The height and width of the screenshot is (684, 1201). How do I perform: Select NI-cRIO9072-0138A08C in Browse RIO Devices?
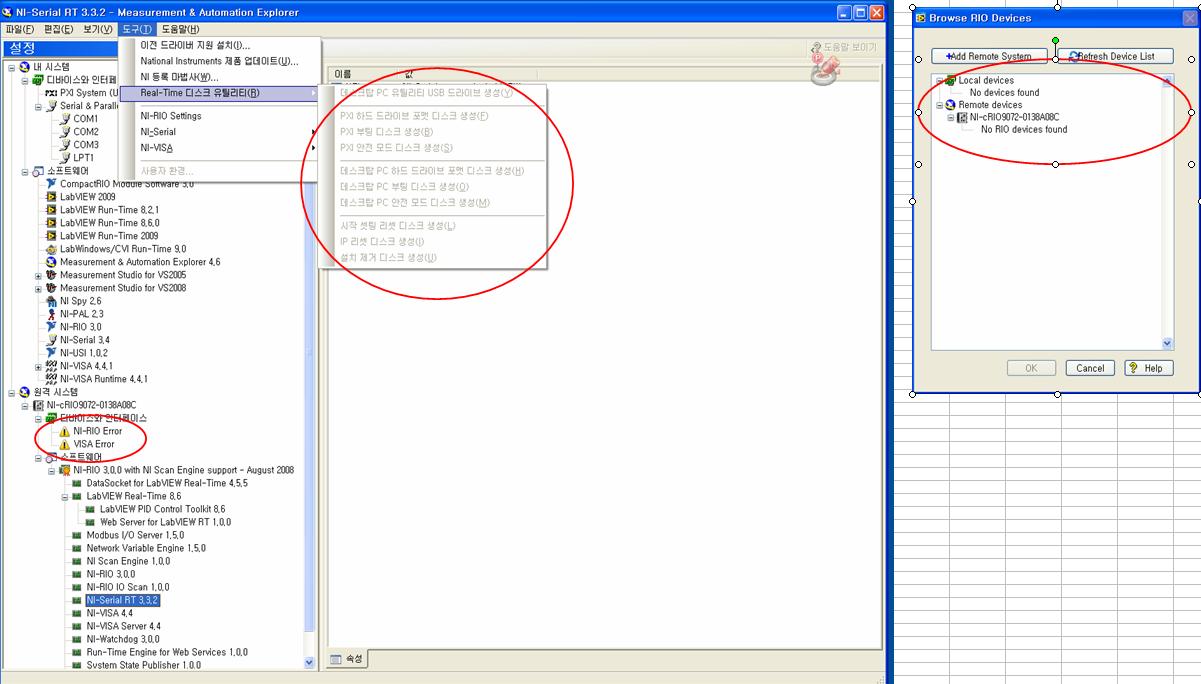tap(1014, 117)
